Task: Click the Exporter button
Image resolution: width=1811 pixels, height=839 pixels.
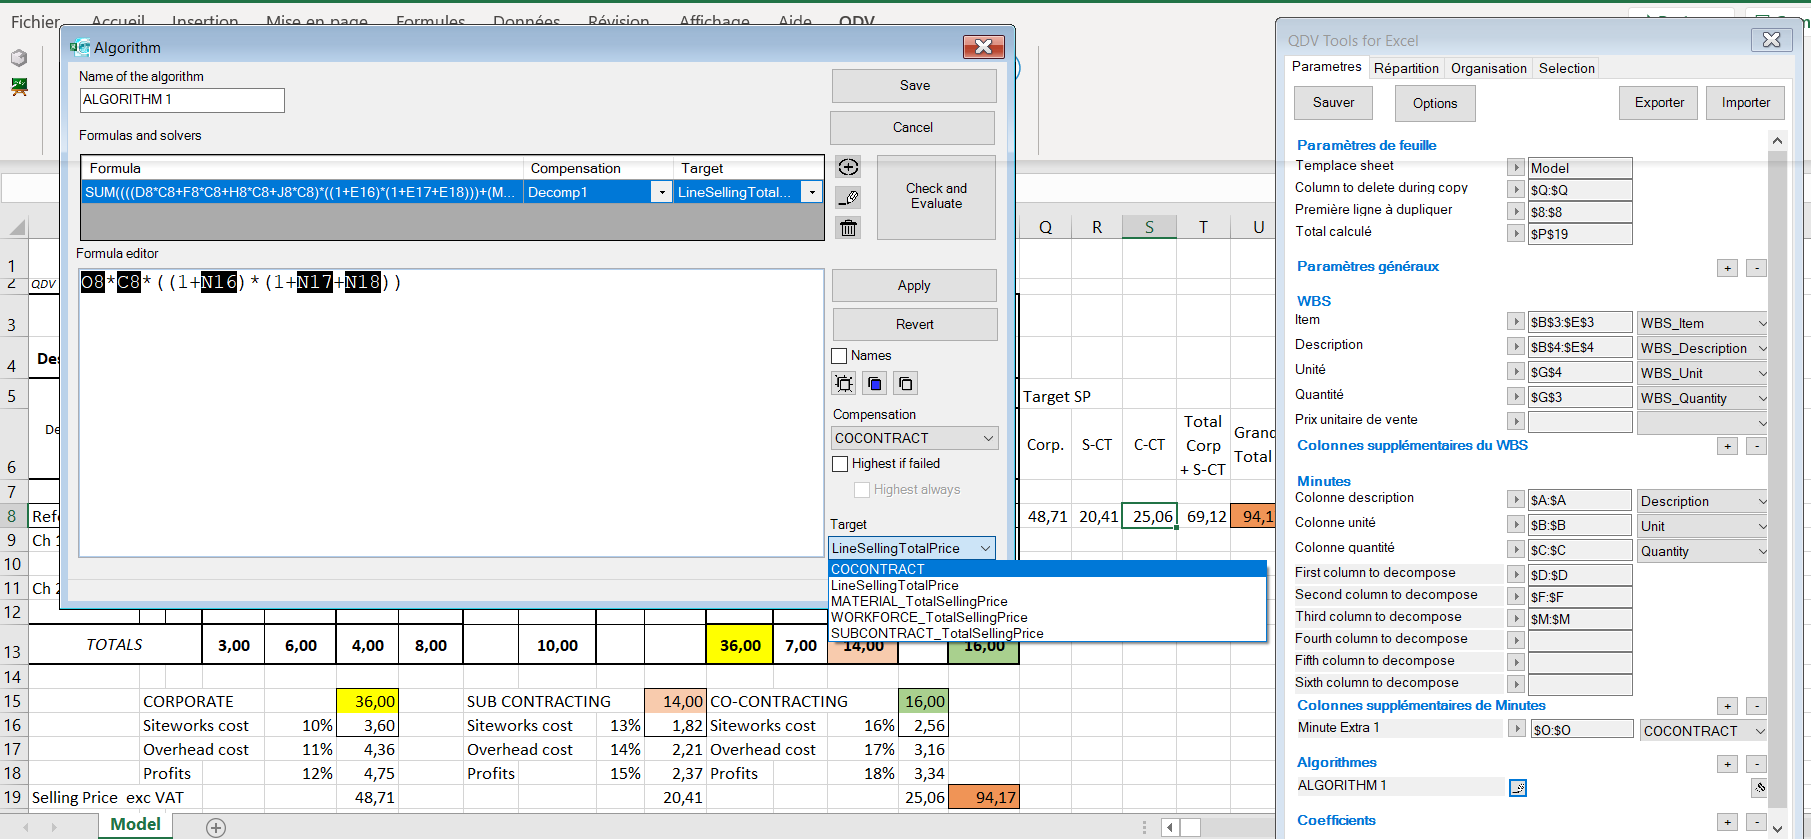Action: pyautogui.click(x=1659, y=103)
